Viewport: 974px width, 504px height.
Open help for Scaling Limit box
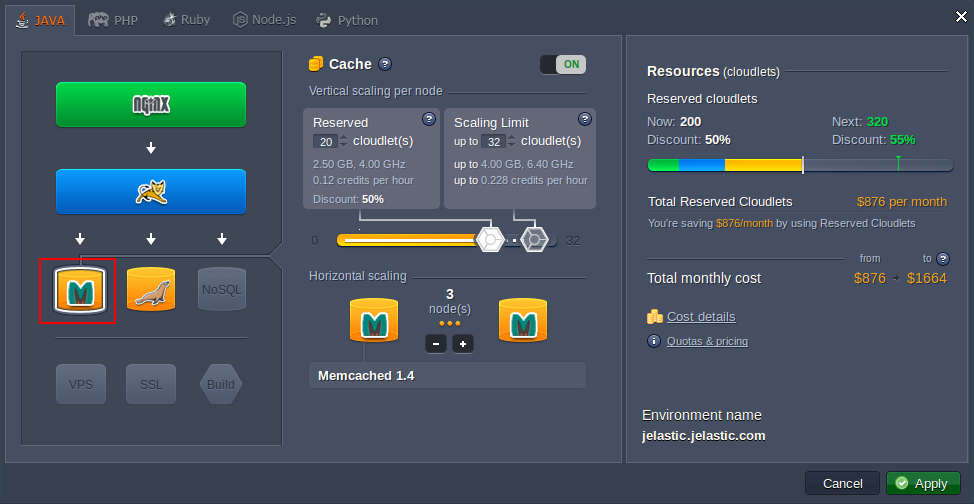pos(585,119)
